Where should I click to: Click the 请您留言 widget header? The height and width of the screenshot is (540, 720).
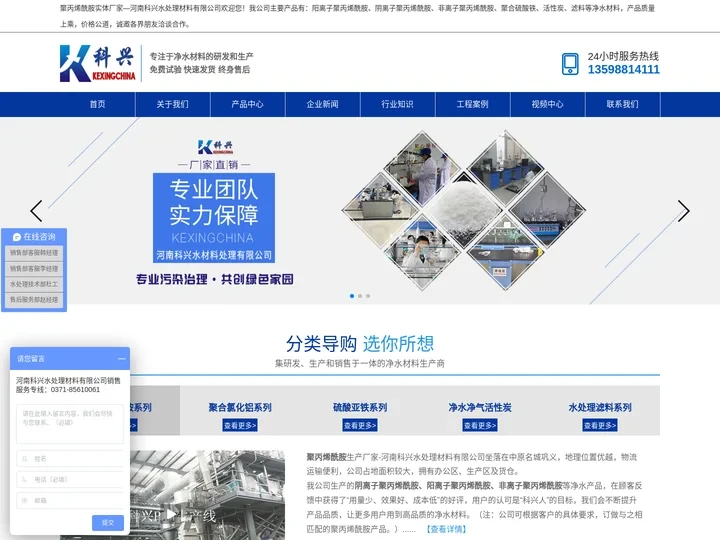pyautogui.click(x=70, y=359)
